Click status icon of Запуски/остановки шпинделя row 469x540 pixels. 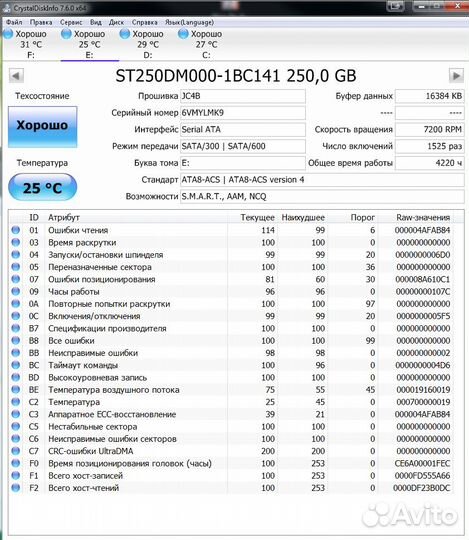coord(15,255)
